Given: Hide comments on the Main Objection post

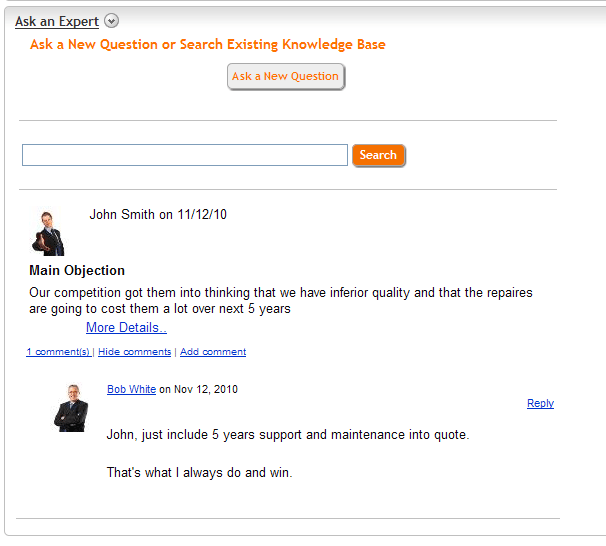Looking at the screenshot, I should coord(134,352).
